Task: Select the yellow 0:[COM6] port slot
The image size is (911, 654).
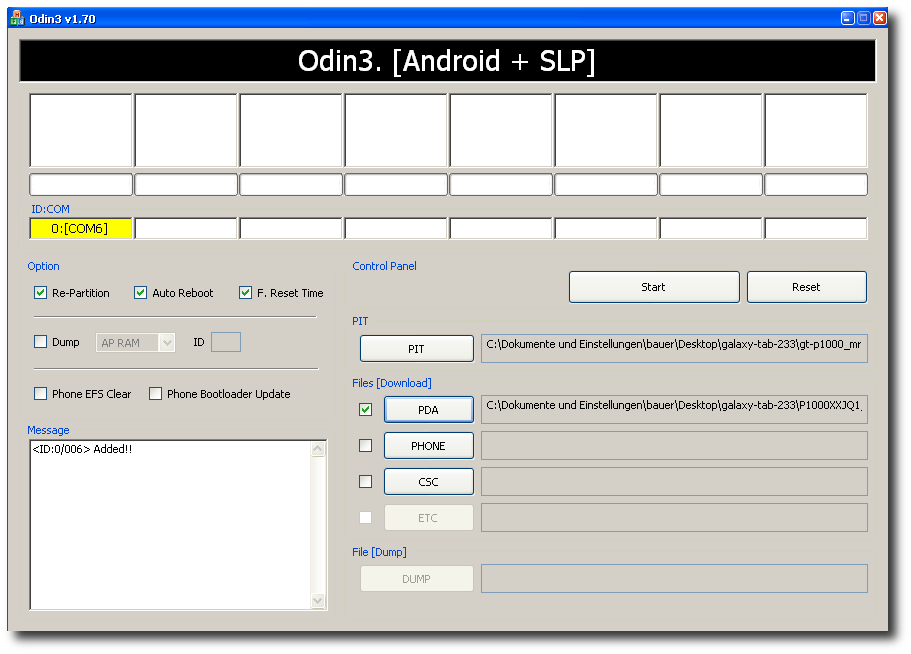Action: coord(81,228)
